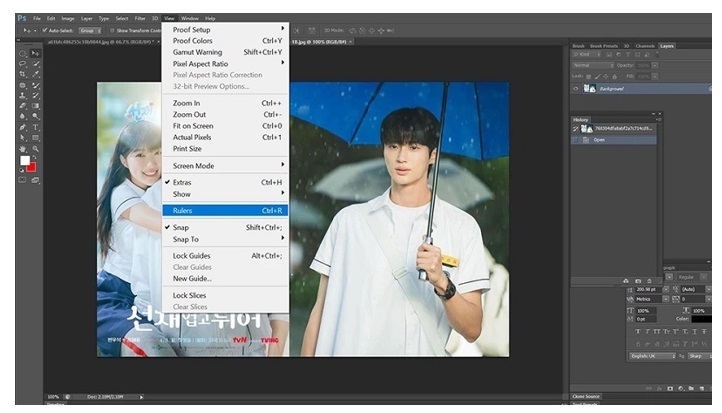Uncheck Extras in the View menu
Screen dimensions: 722x413
click(x=181, y=182)
